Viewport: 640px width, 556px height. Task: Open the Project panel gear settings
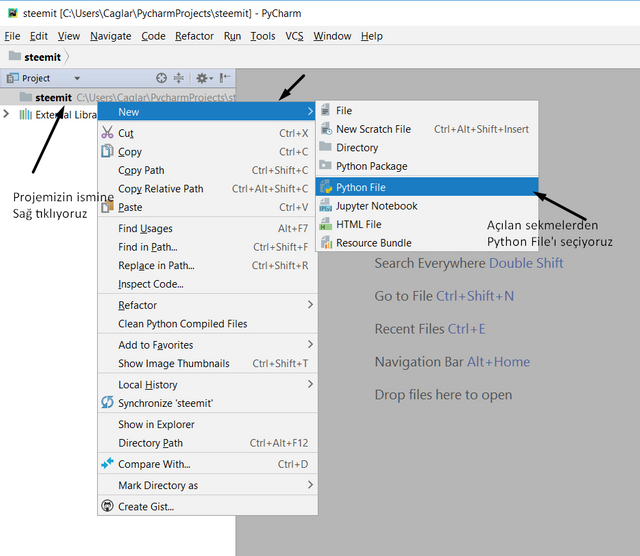tap(204, 78)
